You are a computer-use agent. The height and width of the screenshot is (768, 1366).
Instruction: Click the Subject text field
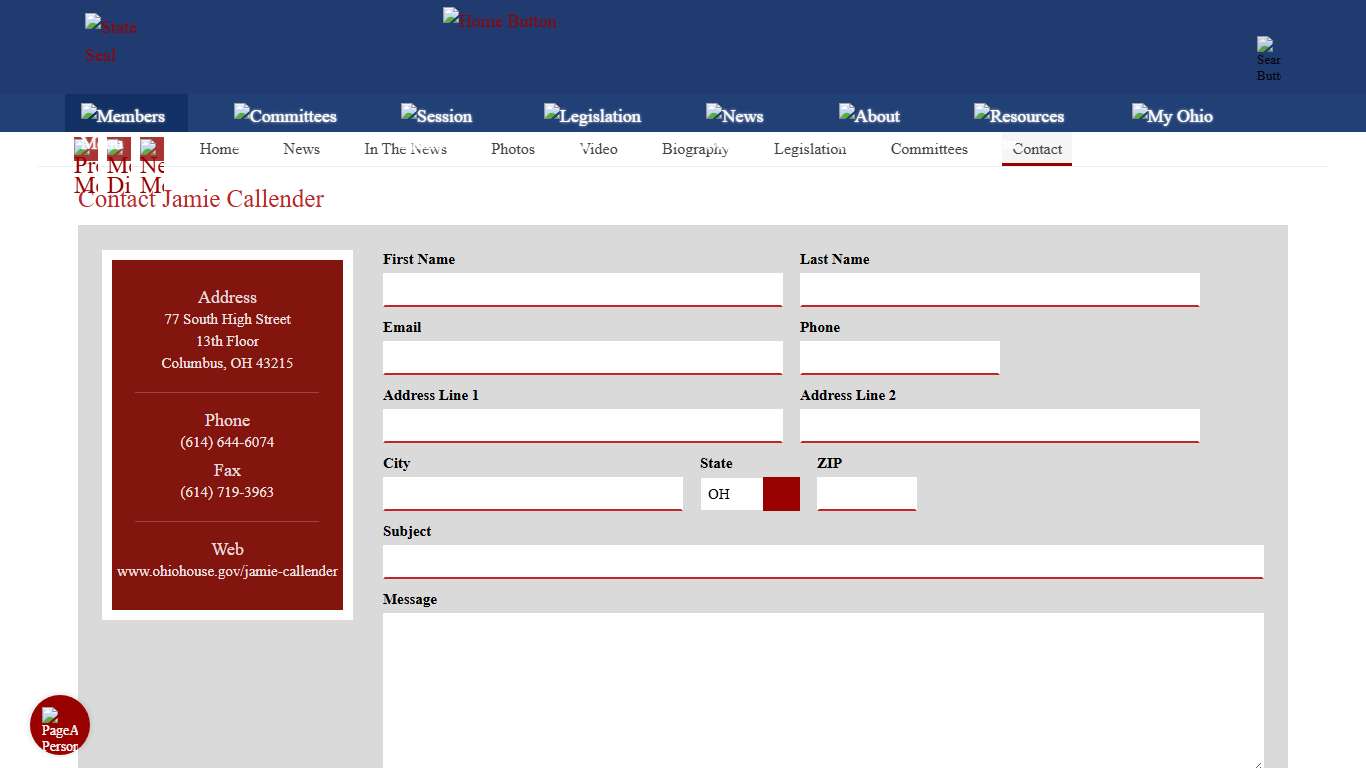pos(822,561)
